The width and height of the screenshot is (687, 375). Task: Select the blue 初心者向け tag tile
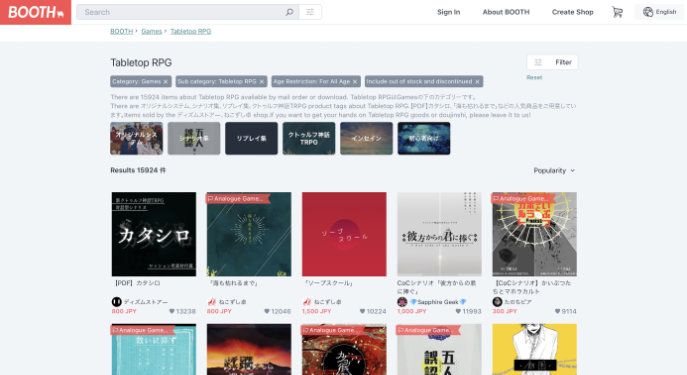point(424,138)
